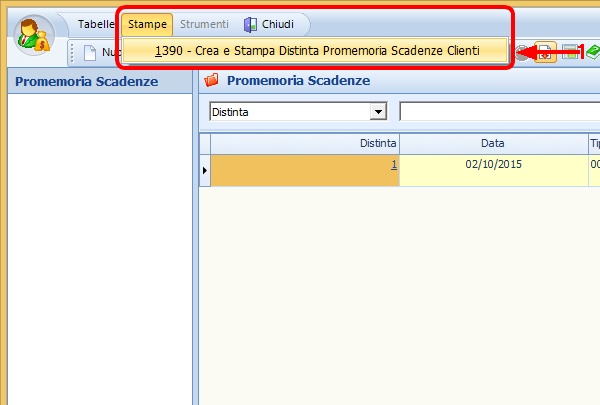Click the green money icon in toolbar
The image size is (600, 405).
592,51
